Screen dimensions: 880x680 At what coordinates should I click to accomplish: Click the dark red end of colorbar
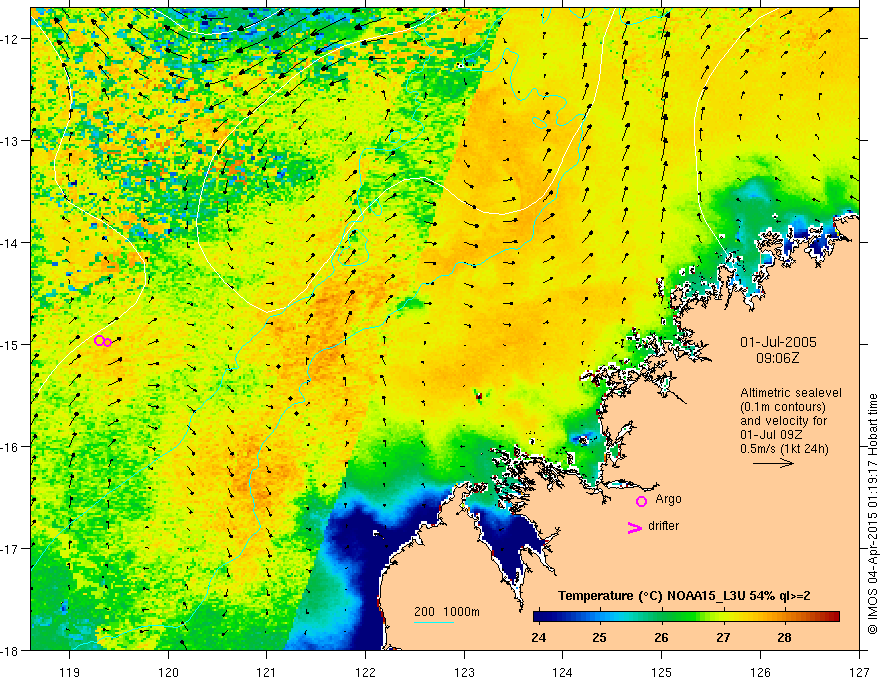(x=835, y=617)
